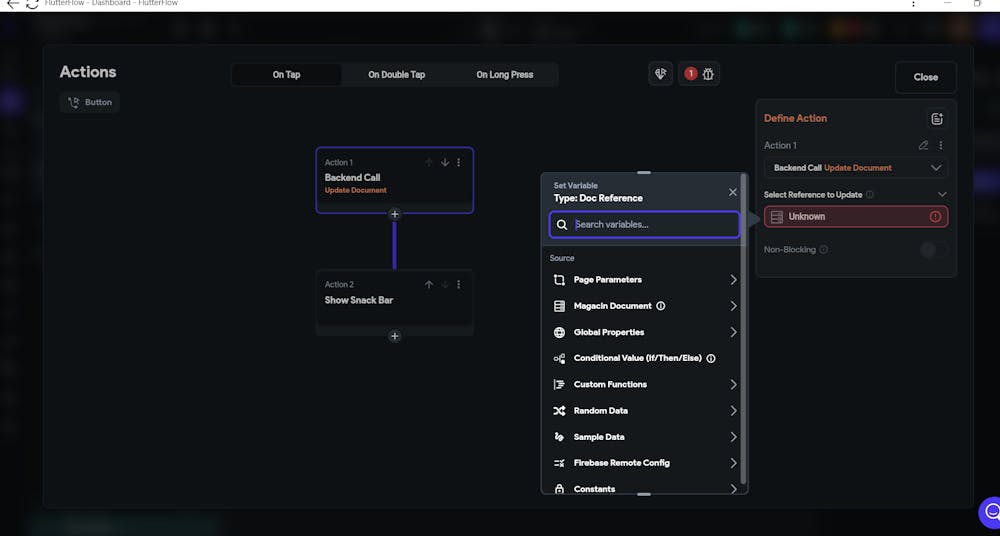The width and height of the screenshot is (1000, 536).
Task: Toggle the Non-Blocking switch
Action: 934,249
